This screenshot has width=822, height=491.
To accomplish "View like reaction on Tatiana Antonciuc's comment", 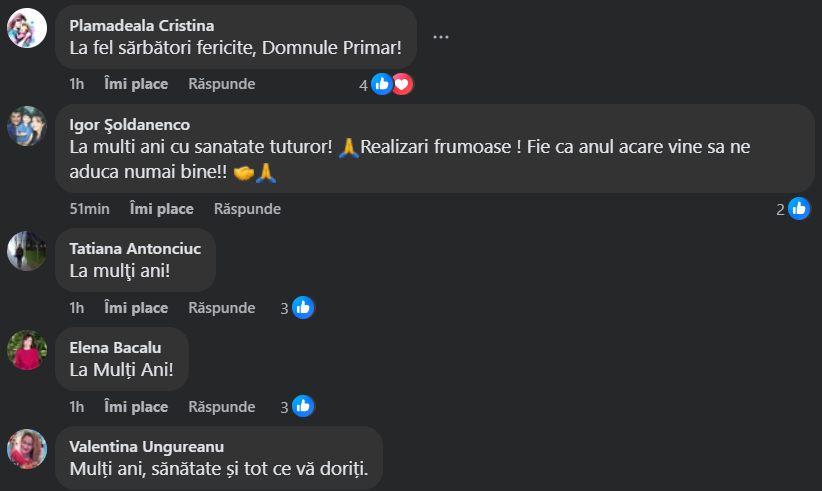I will tap(303, 308).
